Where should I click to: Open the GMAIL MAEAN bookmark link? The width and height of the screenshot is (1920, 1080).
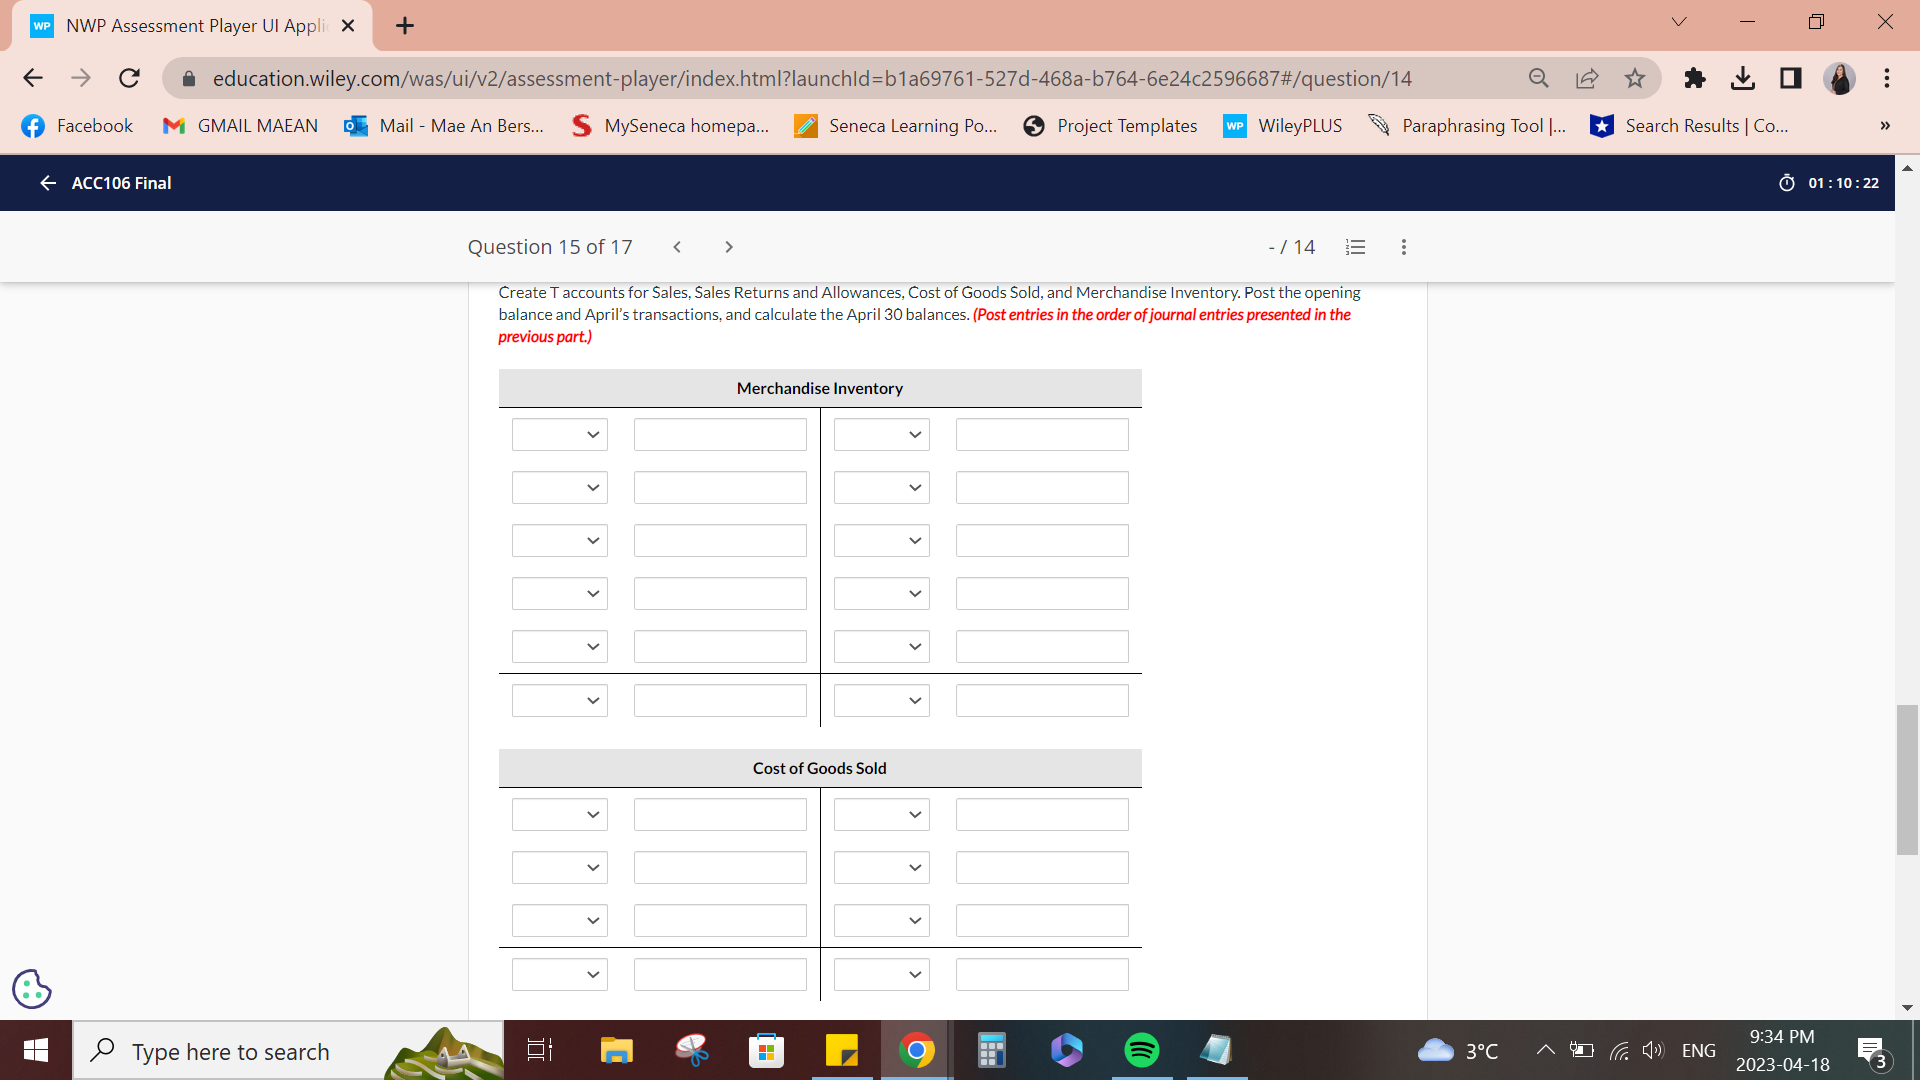(239, 126)
